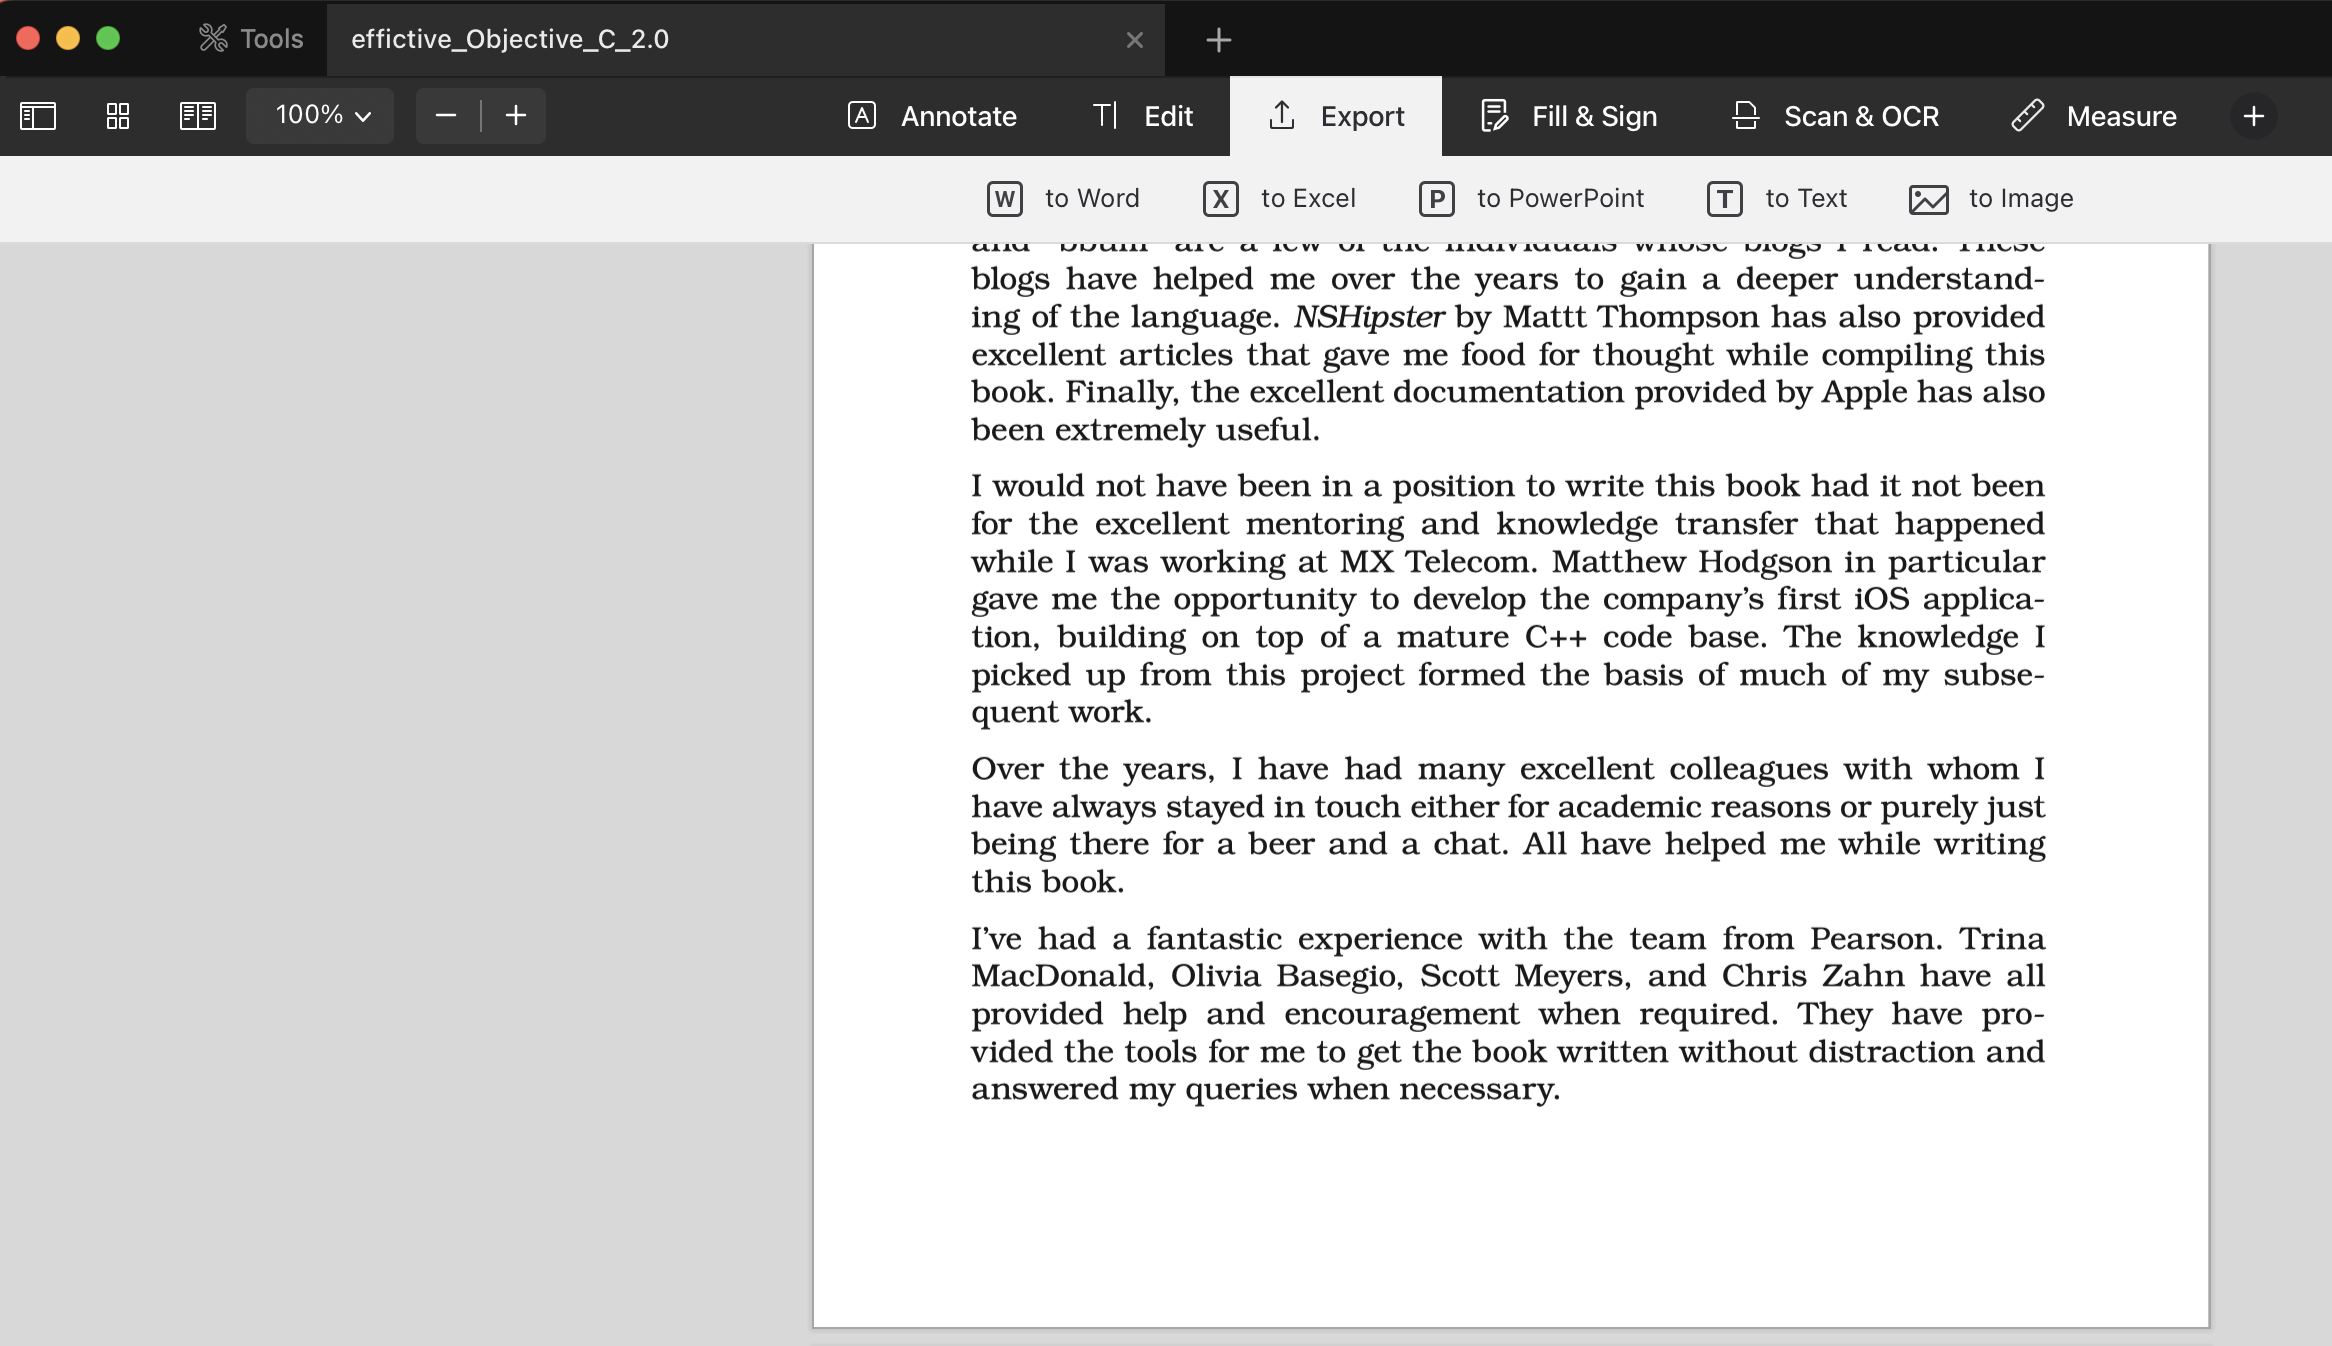Zoom in with the plus button
The height and width of the screenshot is (1346, 2332).
pos(516,116)
